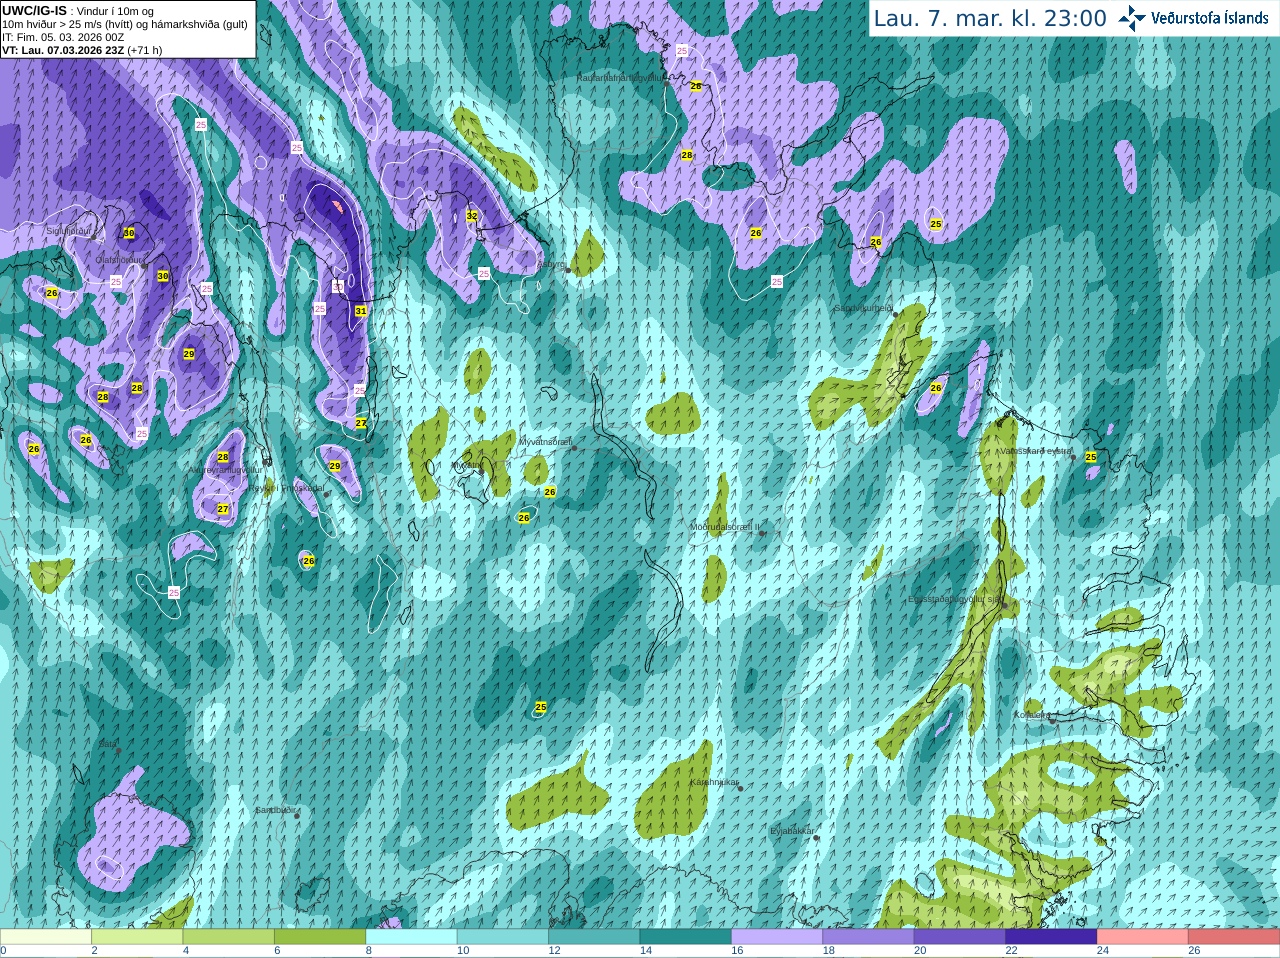This screenshot has width=1280, height=958.
Task: Click the Reykir í Fnjóskadal station label
Action: click(287, 488)
